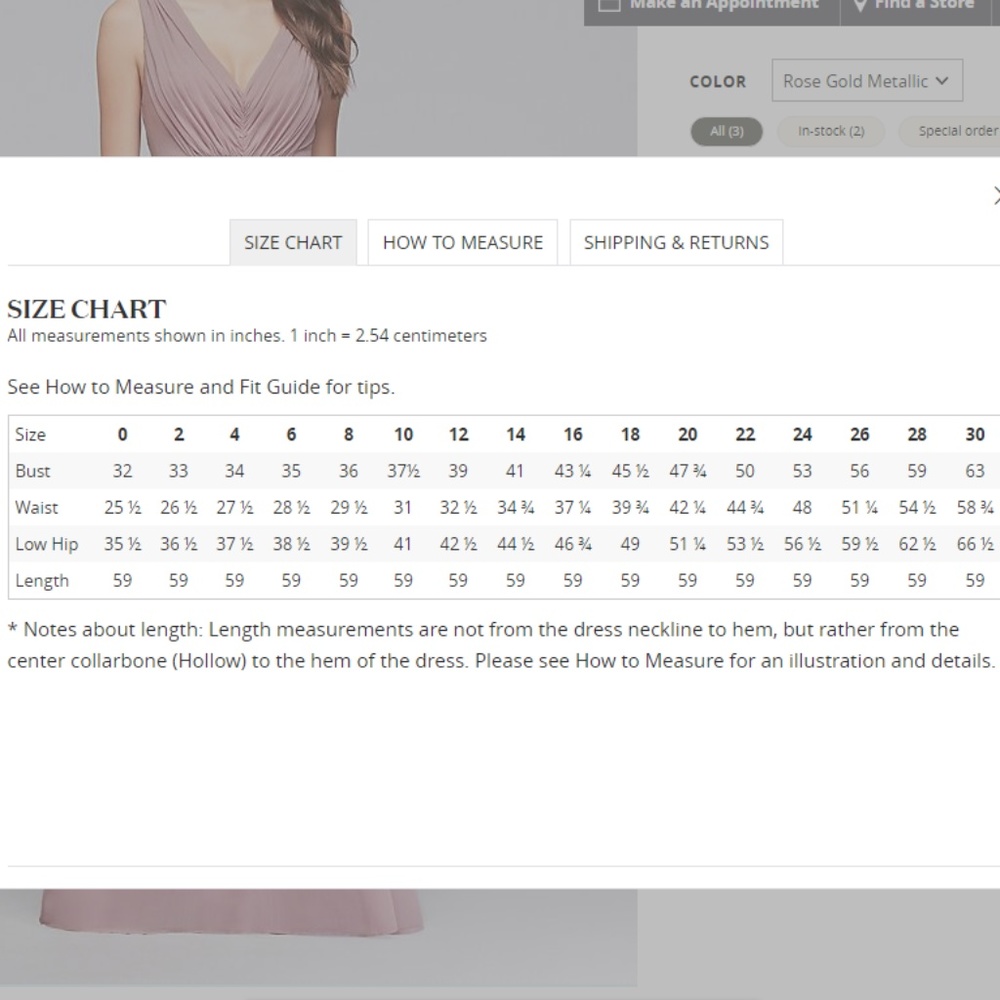1000x1000 pixels.
Task: Select the All (3) filter pill
Action: click(x=726, y=131)
